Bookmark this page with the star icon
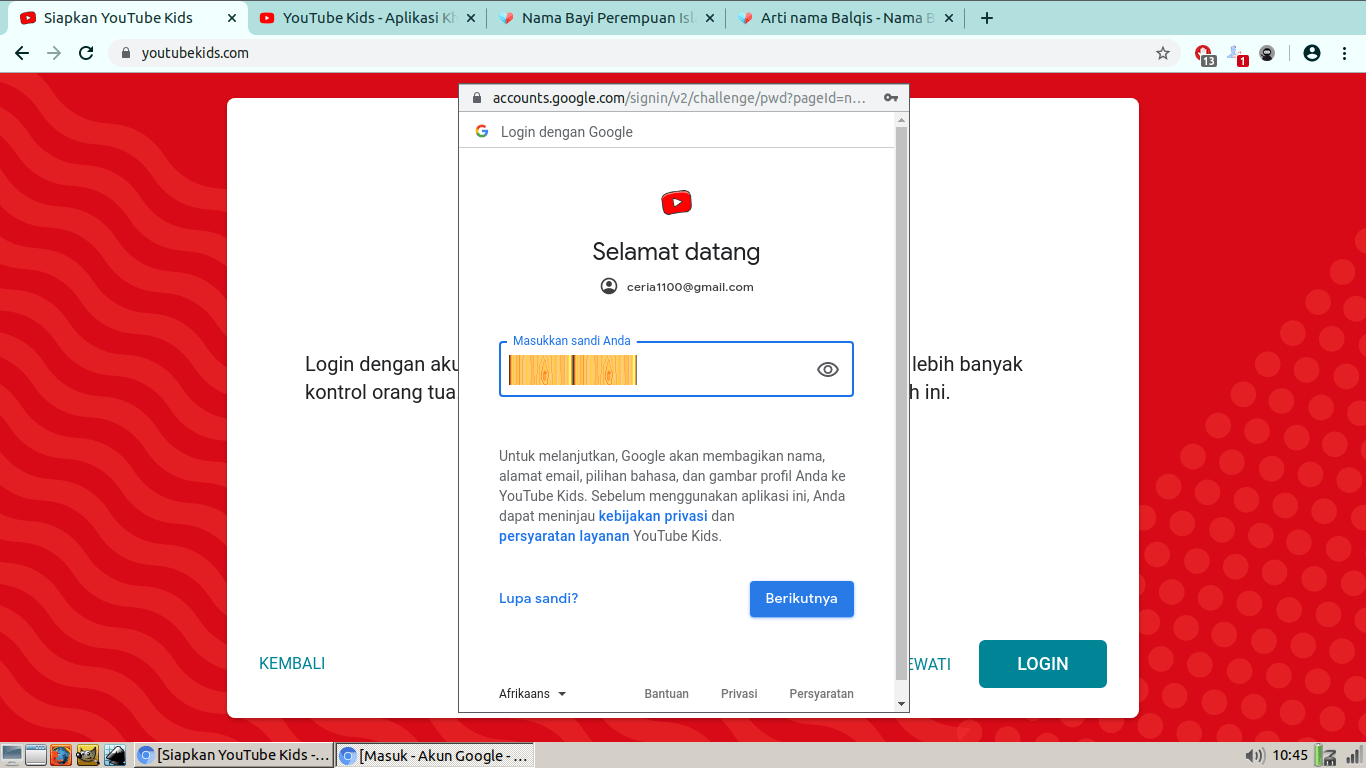This screenshot has width=1366, height=768. pyautogui.click(x=1162, y=53)
